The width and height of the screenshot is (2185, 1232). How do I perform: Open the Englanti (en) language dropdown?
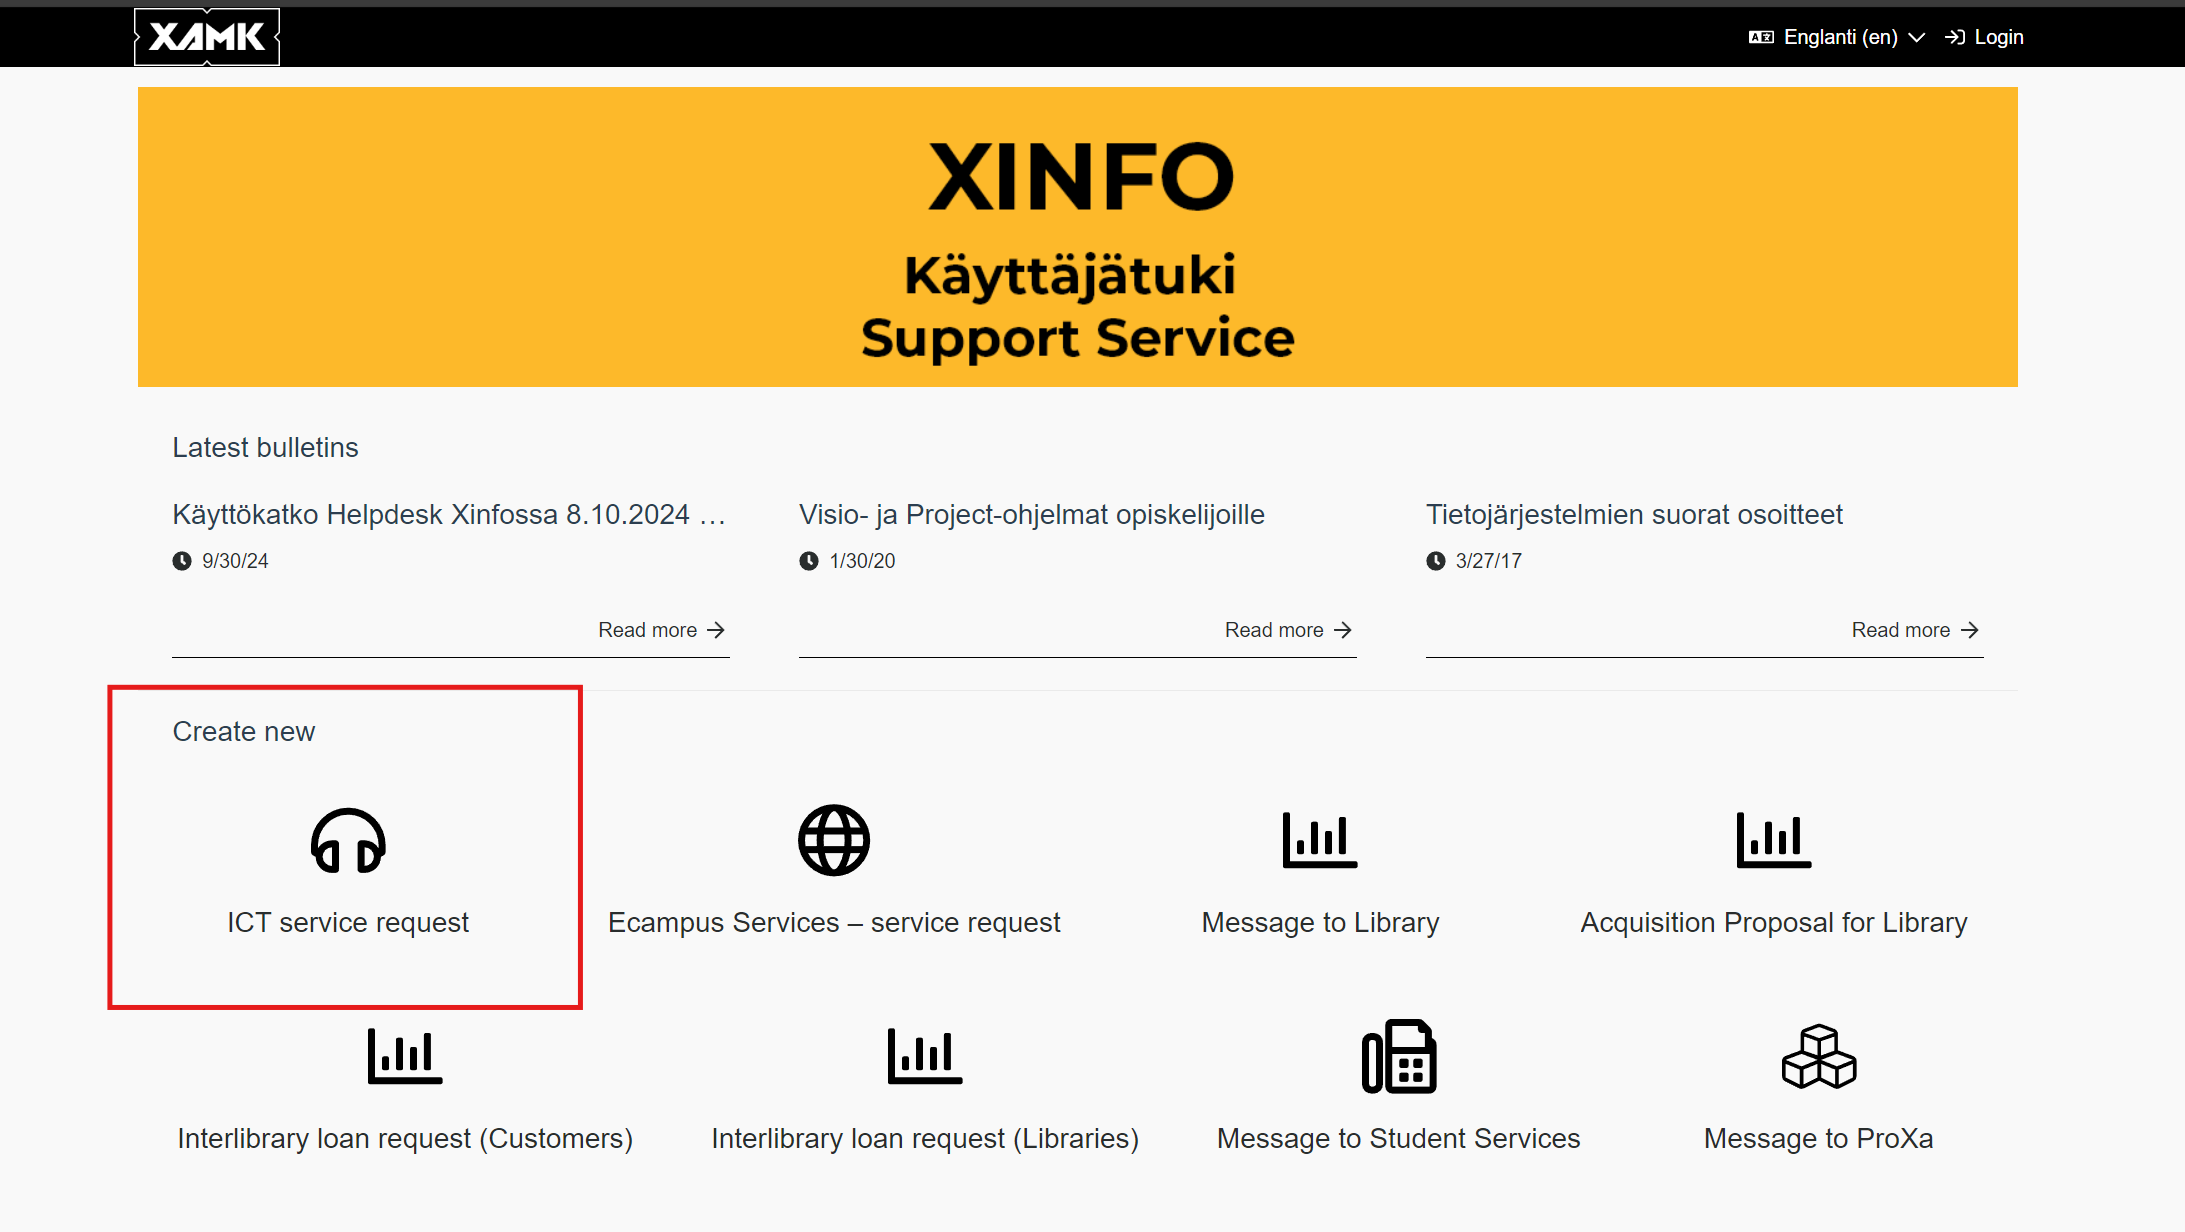coord(1839,37)
